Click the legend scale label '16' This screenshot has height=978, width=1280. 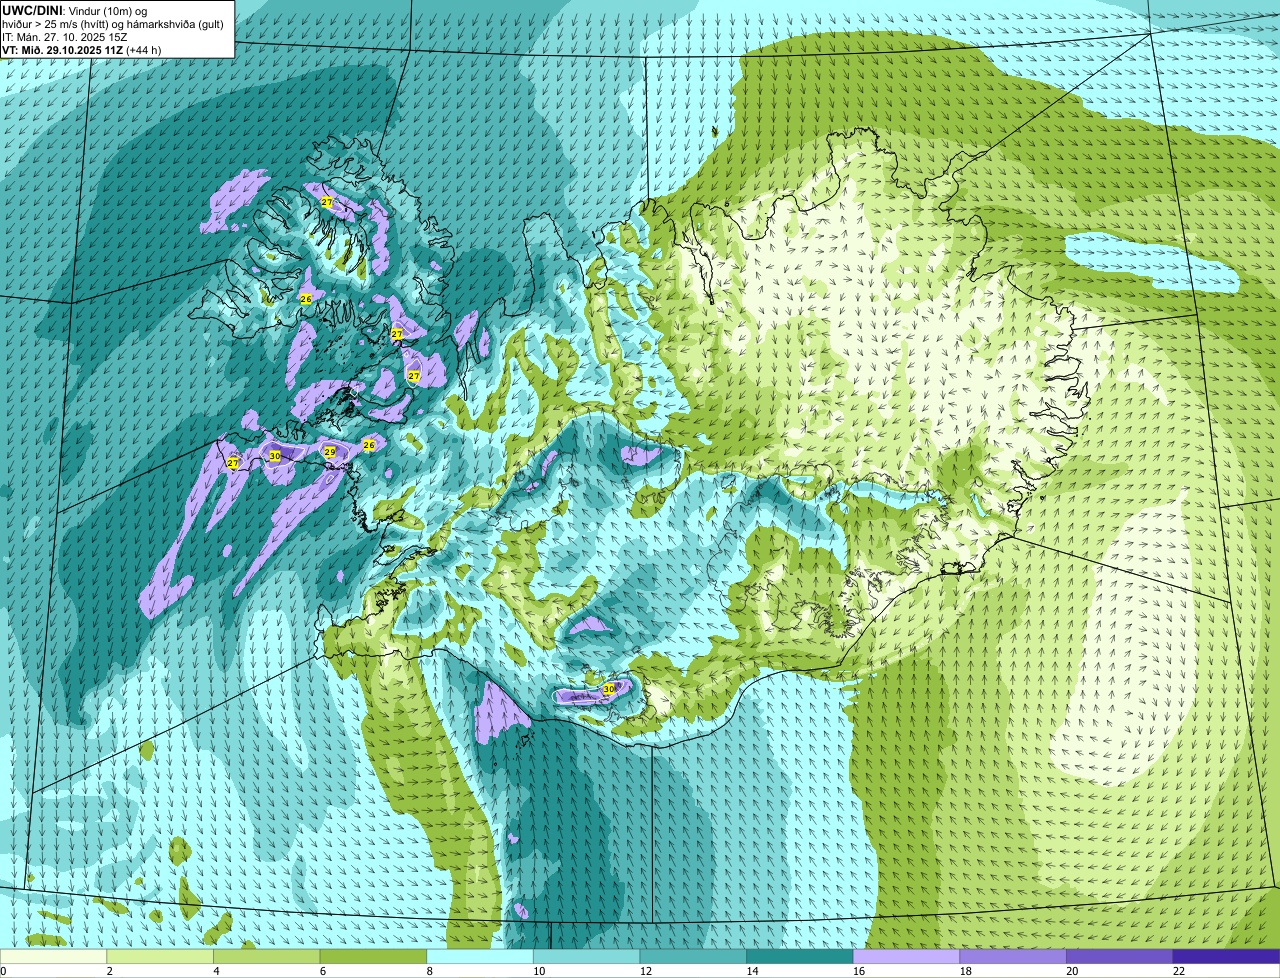click(x=859, y=971)
